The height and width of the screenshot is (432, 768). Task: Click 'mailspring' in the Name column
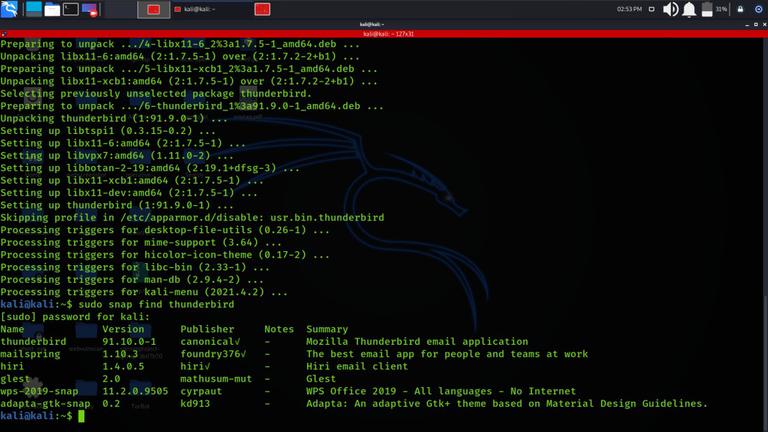[30, 354]
